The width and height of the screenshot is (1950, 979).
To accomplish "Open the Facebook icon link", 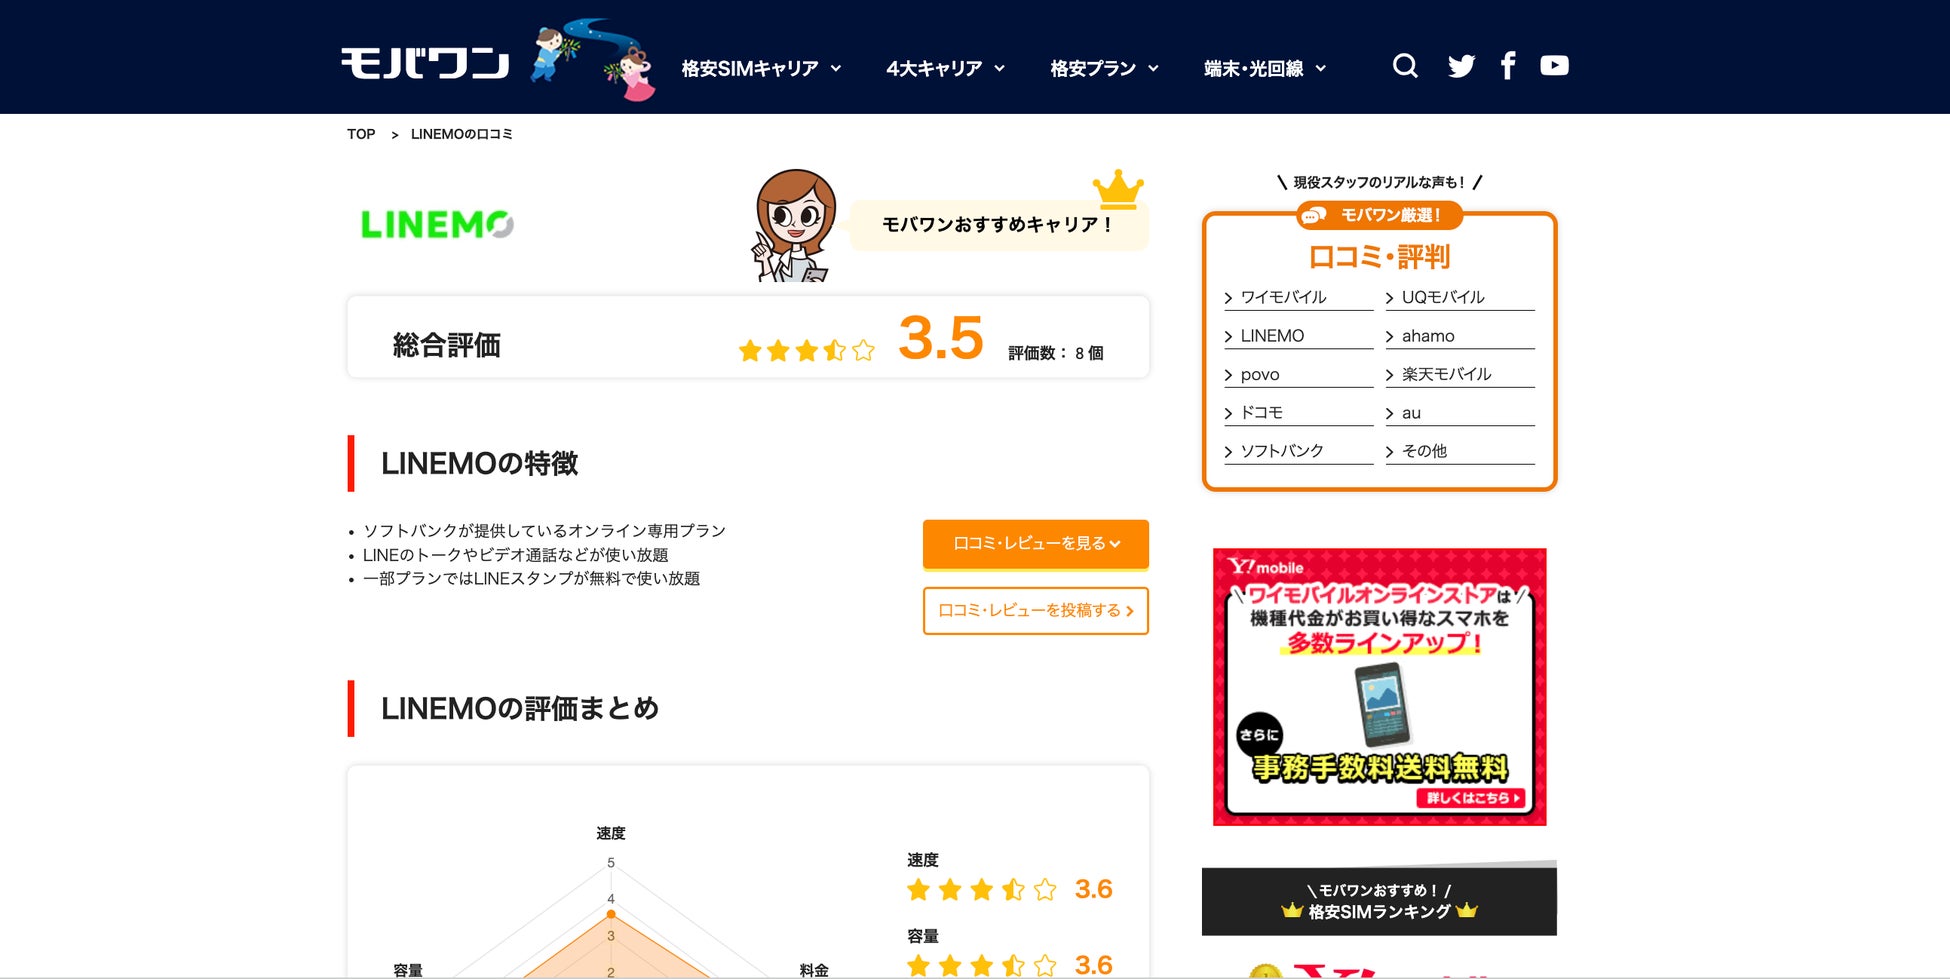I will (1508, 66).
